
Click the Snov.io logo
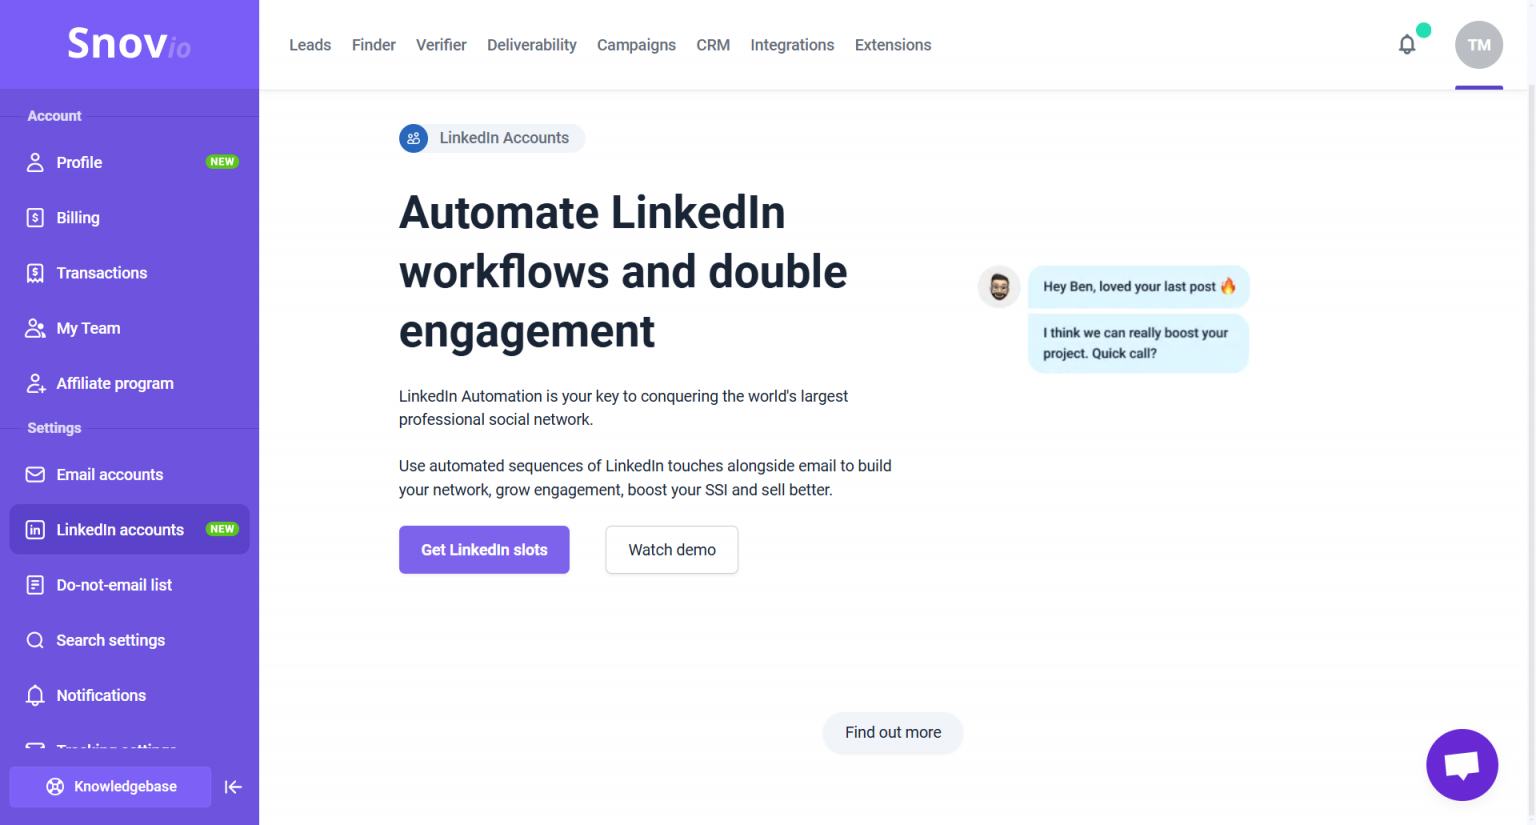[129, 44]
